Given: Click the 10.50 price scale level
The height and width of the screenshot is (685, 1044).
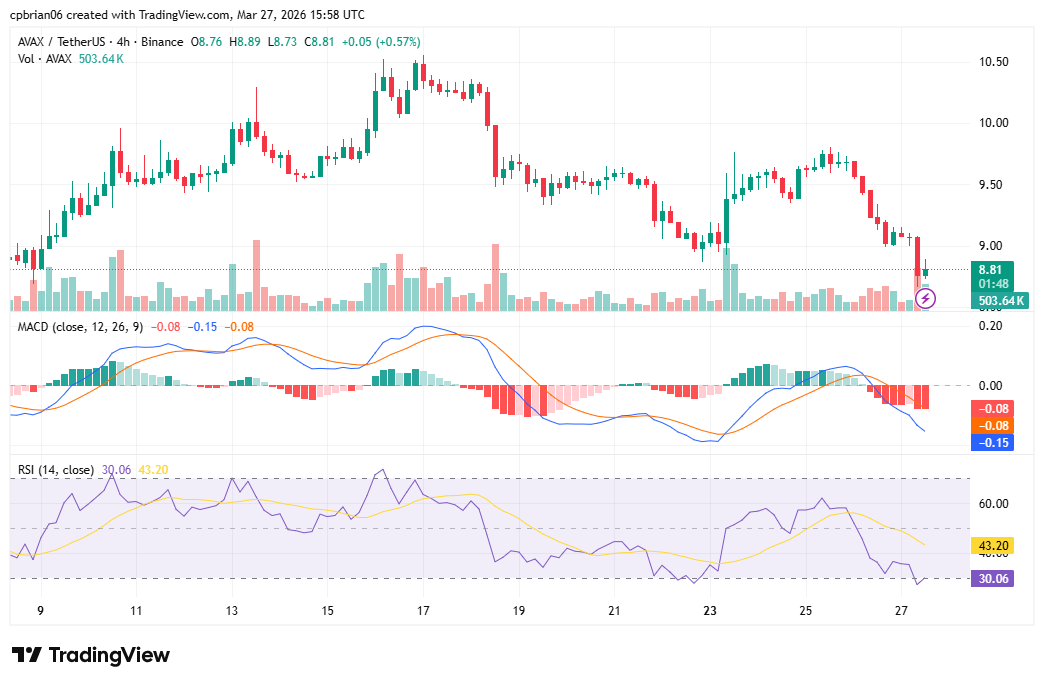Looking at the screenshot, I should 993,62.
